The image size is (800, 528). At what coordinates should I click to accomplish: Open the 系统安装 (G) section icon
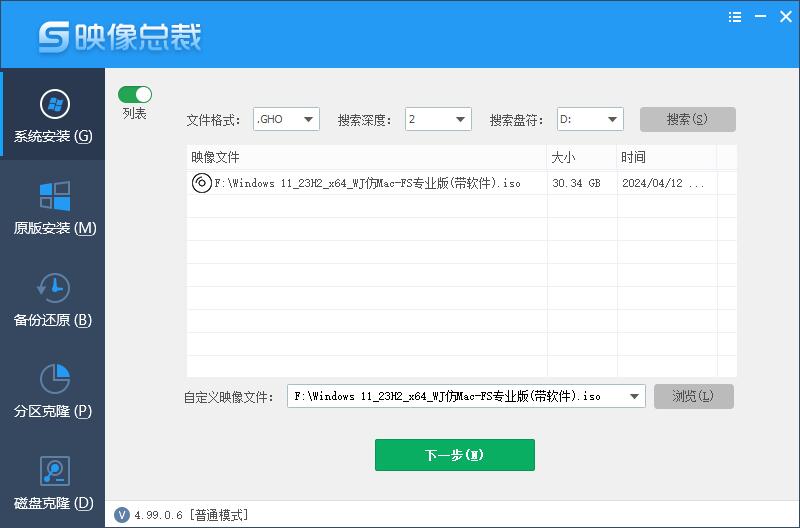coord(53,104)
